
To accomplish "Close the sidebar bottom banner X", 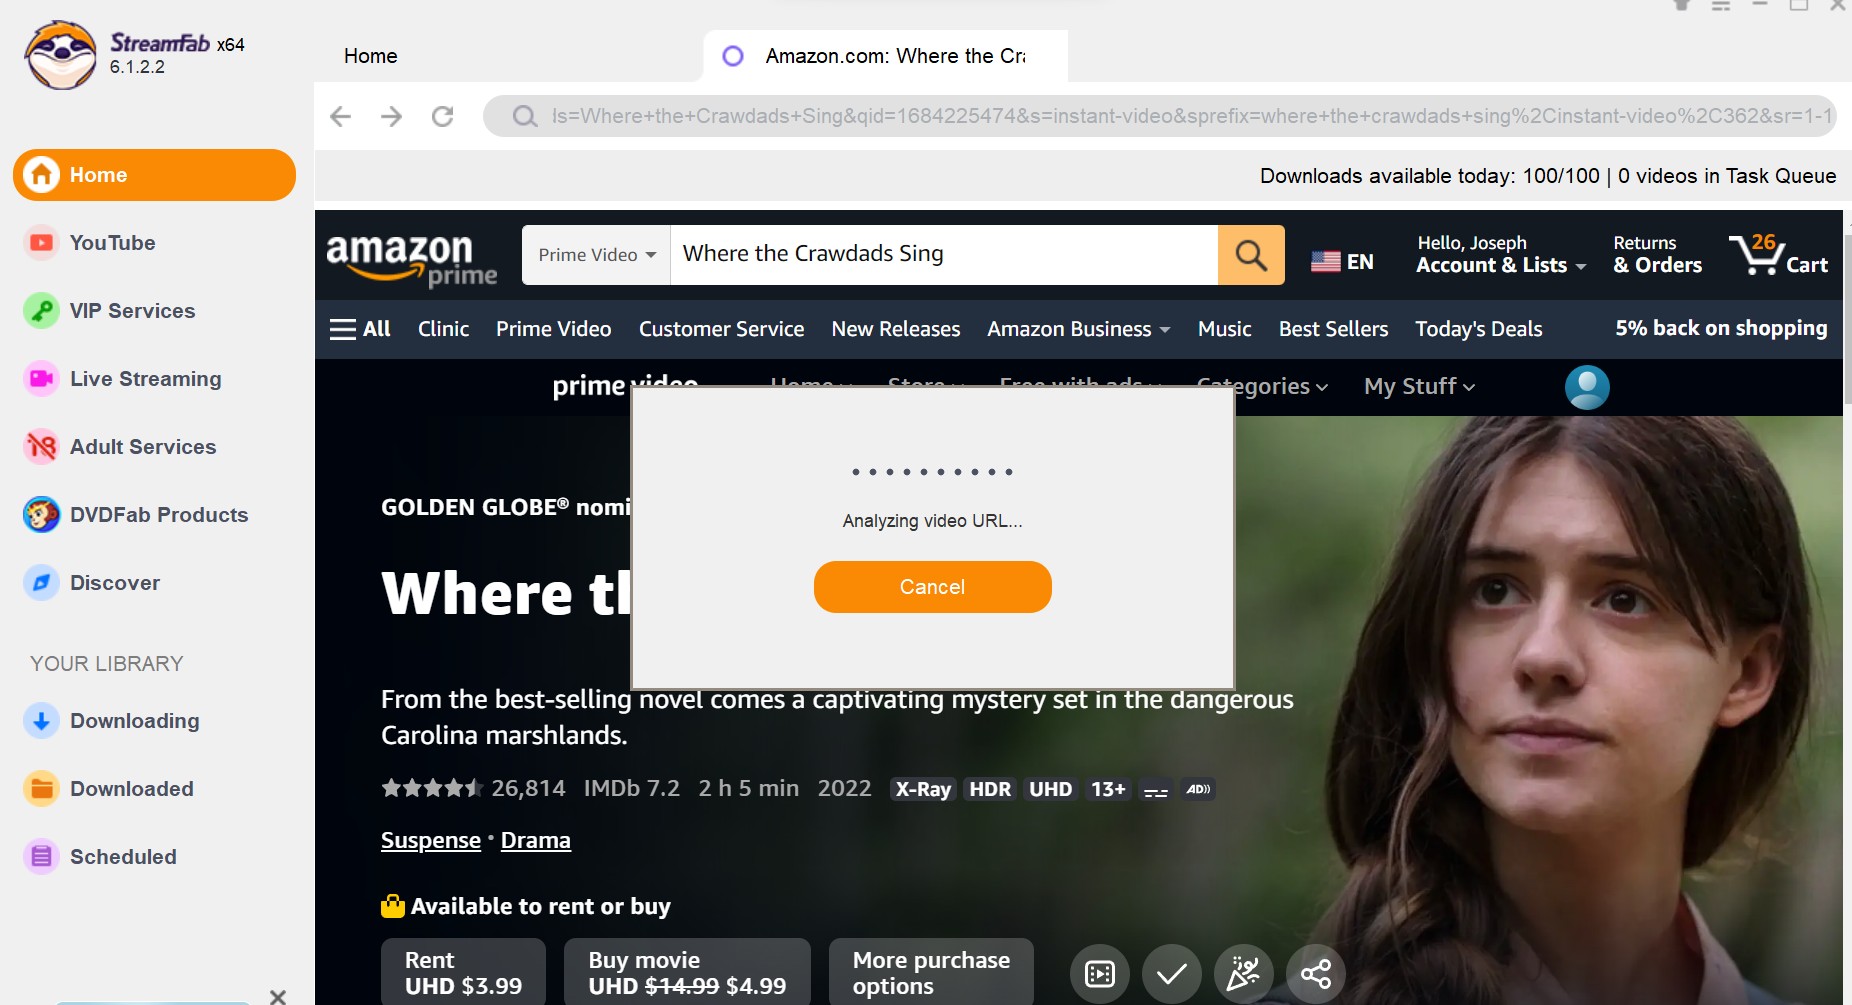I will tap(278, 996).
